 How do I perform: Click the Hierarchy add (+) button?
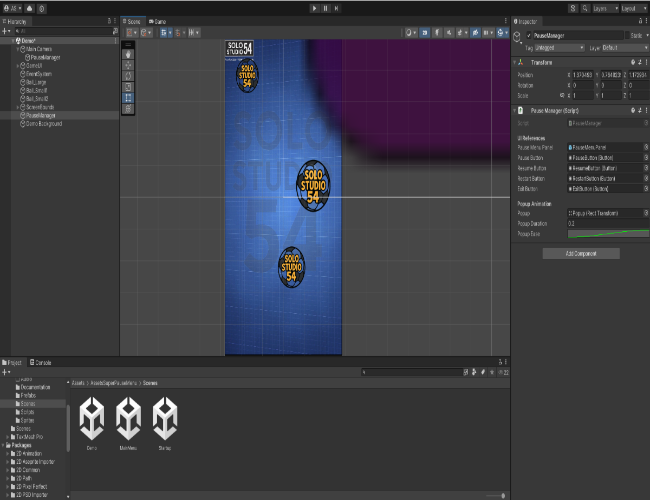5,31
